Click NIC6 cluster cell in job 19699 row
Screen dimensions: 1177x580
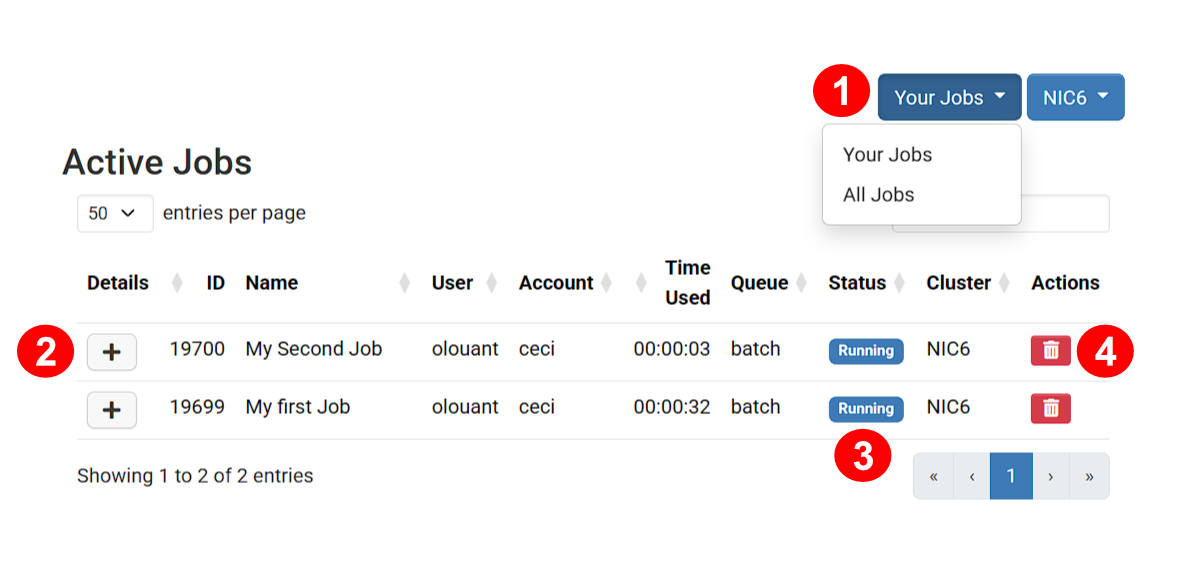(x=948, y=407)
